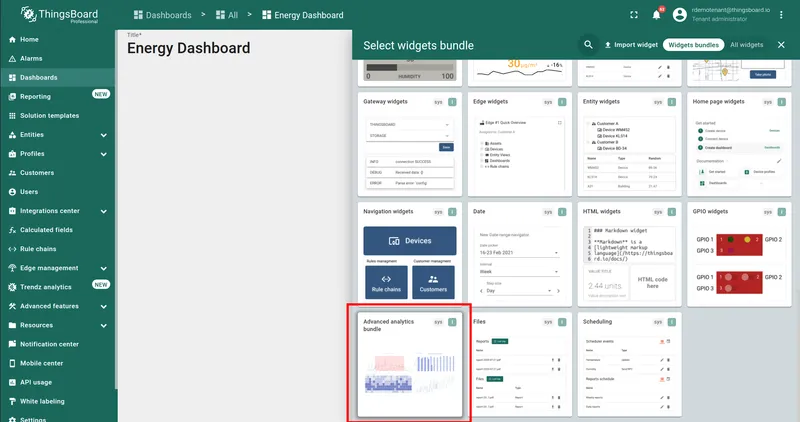Click green icon on Entity widgets card
The height and width of the screenshot is (422, 800).
tap(671, 102)
